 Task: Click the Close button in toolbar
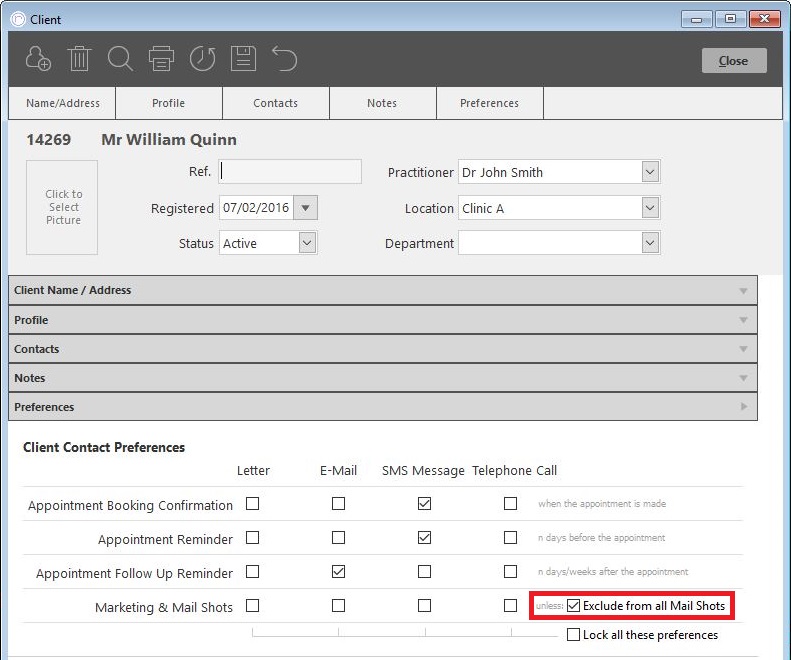pyautogui.click(x=734, y=61)
